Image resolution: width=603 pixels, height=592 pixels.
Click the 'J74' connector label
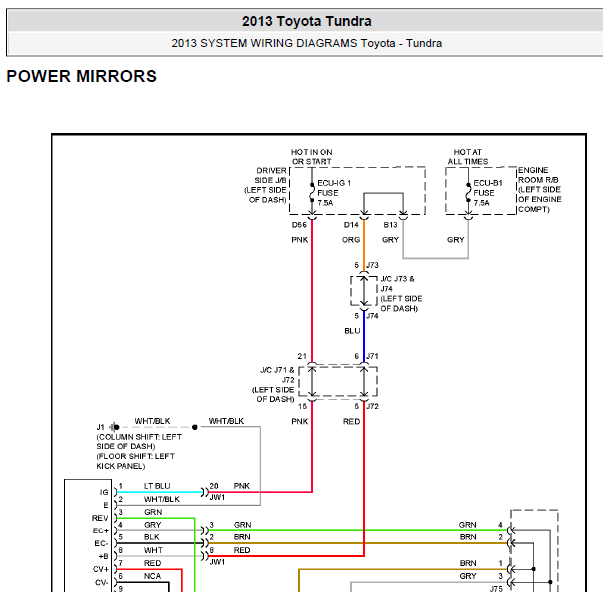click(372, 316)
